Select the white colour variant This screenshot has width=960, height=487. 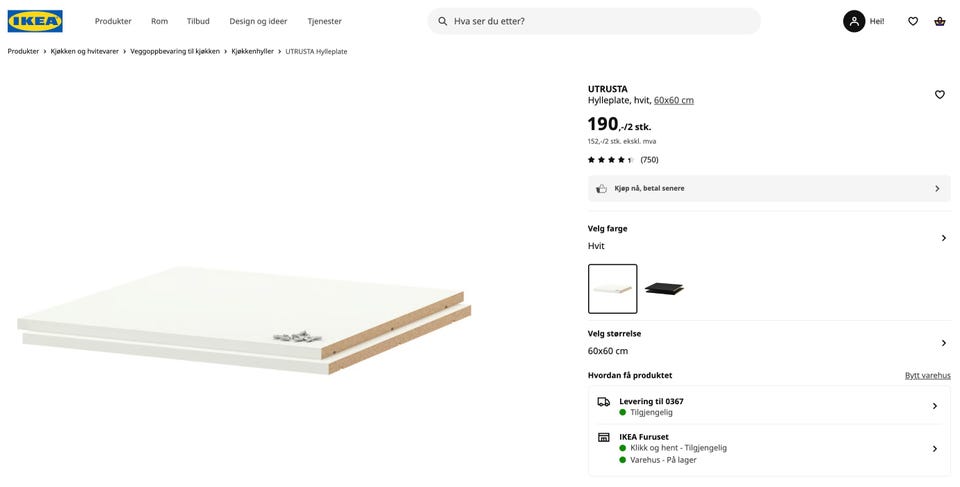coord(612,289)
